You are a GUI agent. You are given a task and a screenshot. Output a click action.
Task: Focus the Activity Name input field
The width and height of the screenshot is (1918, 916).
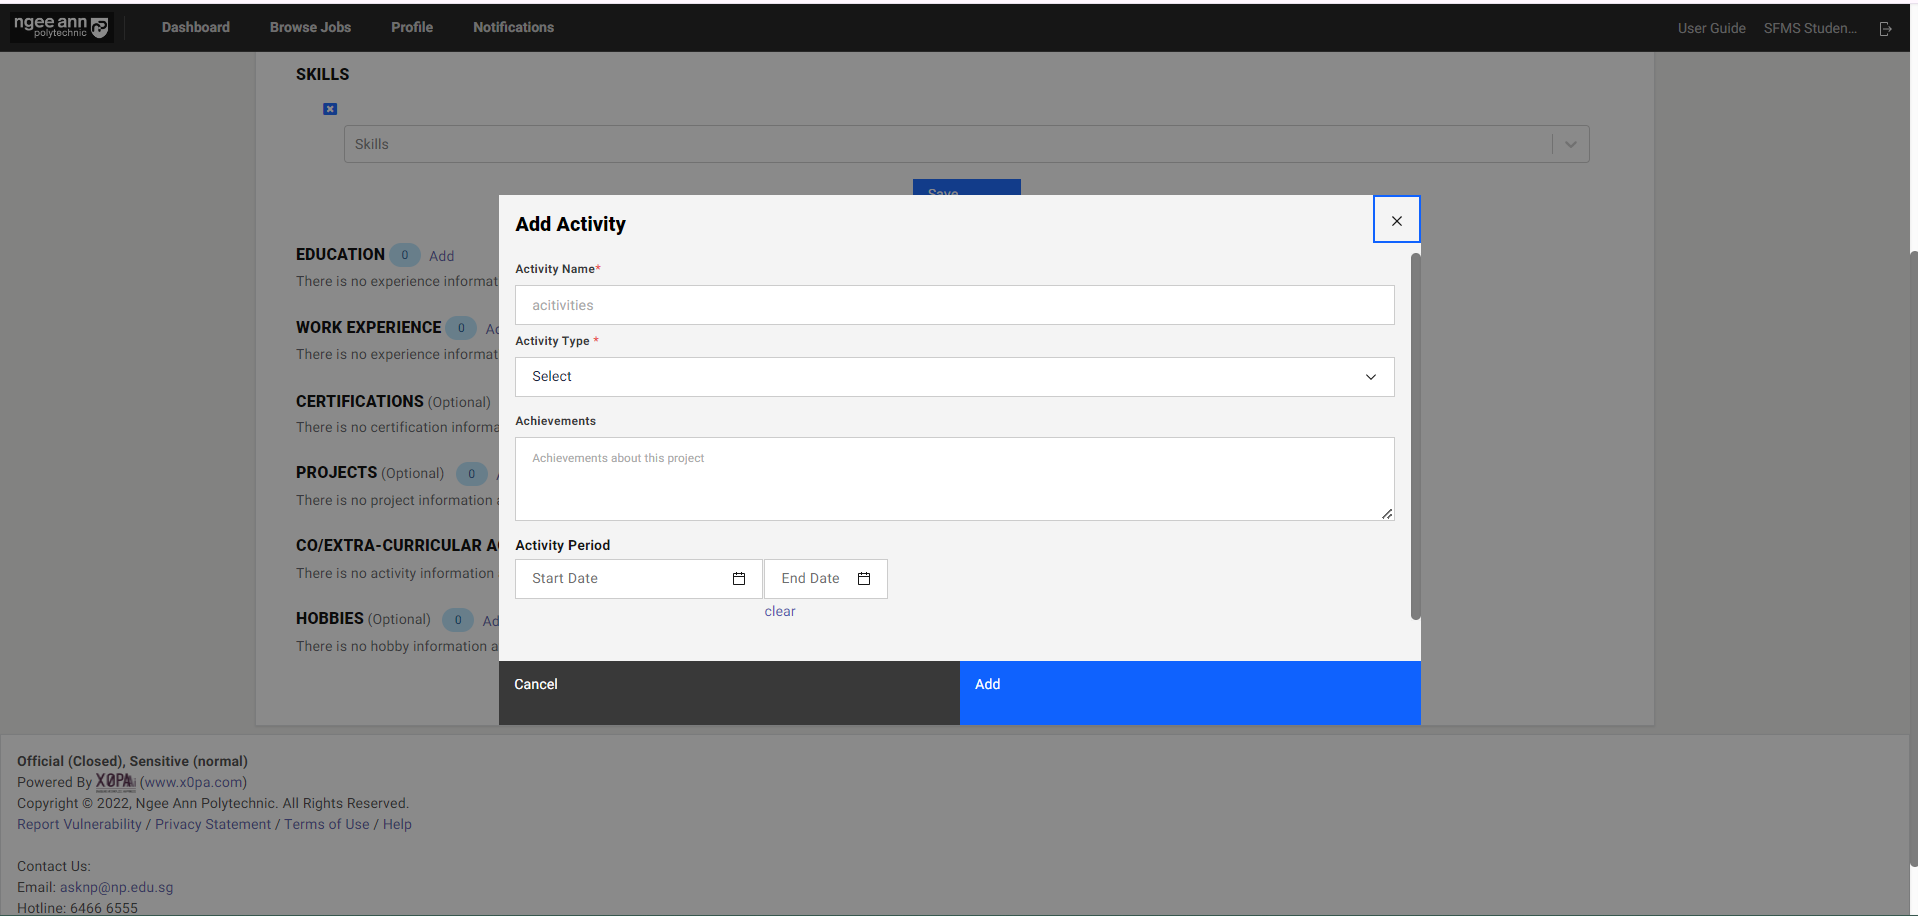pos(954,305)
